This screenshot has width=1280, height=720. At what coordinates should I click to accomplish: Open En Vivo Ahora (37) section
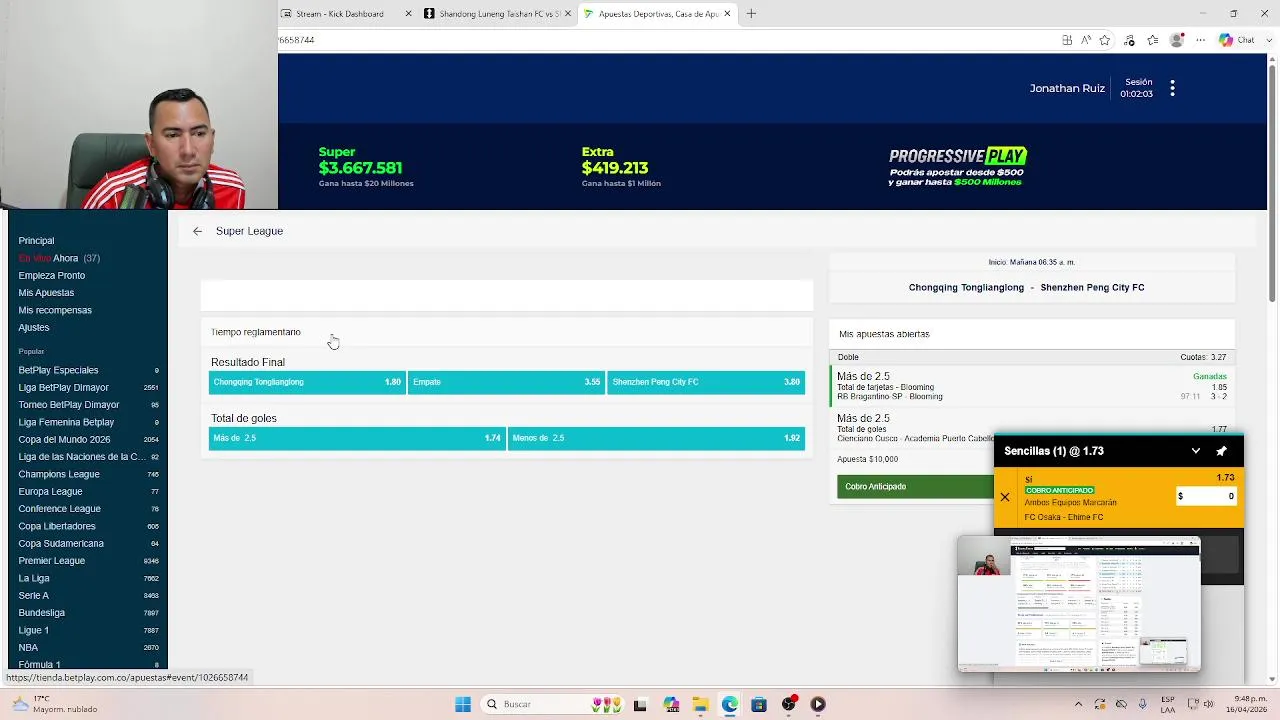(59, 258)
